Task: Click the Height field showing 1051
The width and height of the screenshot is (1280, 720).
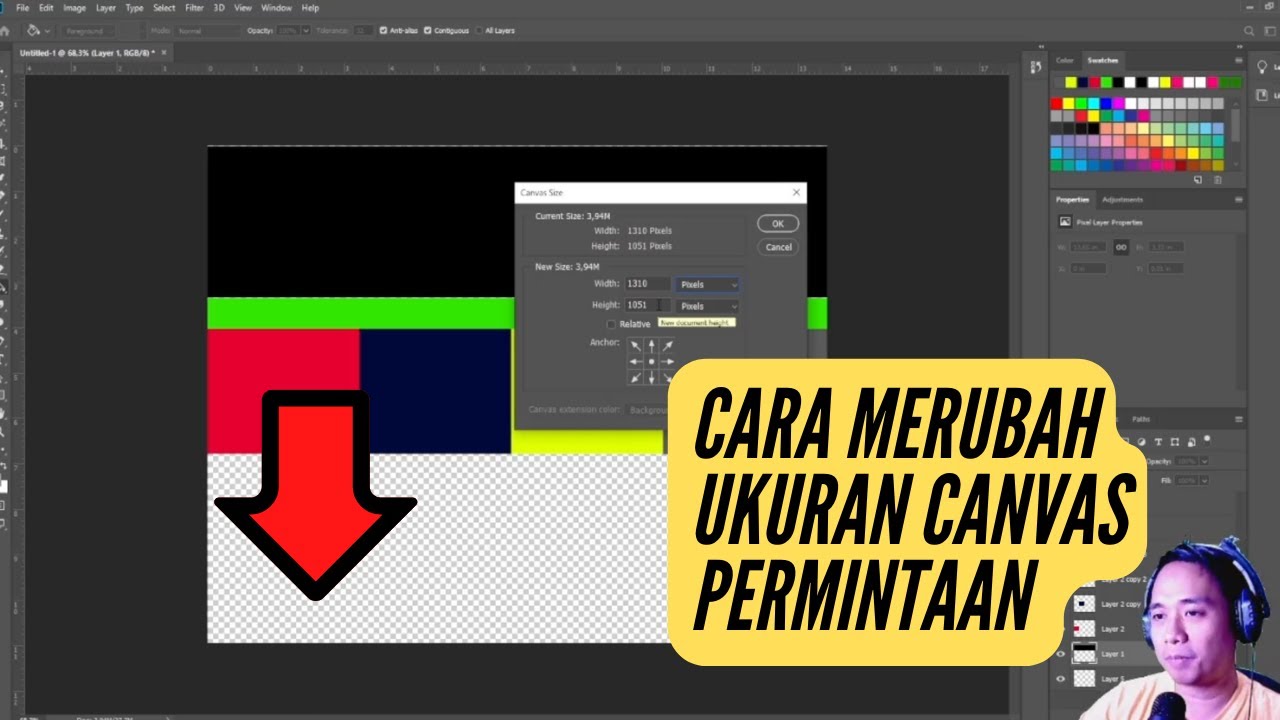Action: tap(648, 305)
